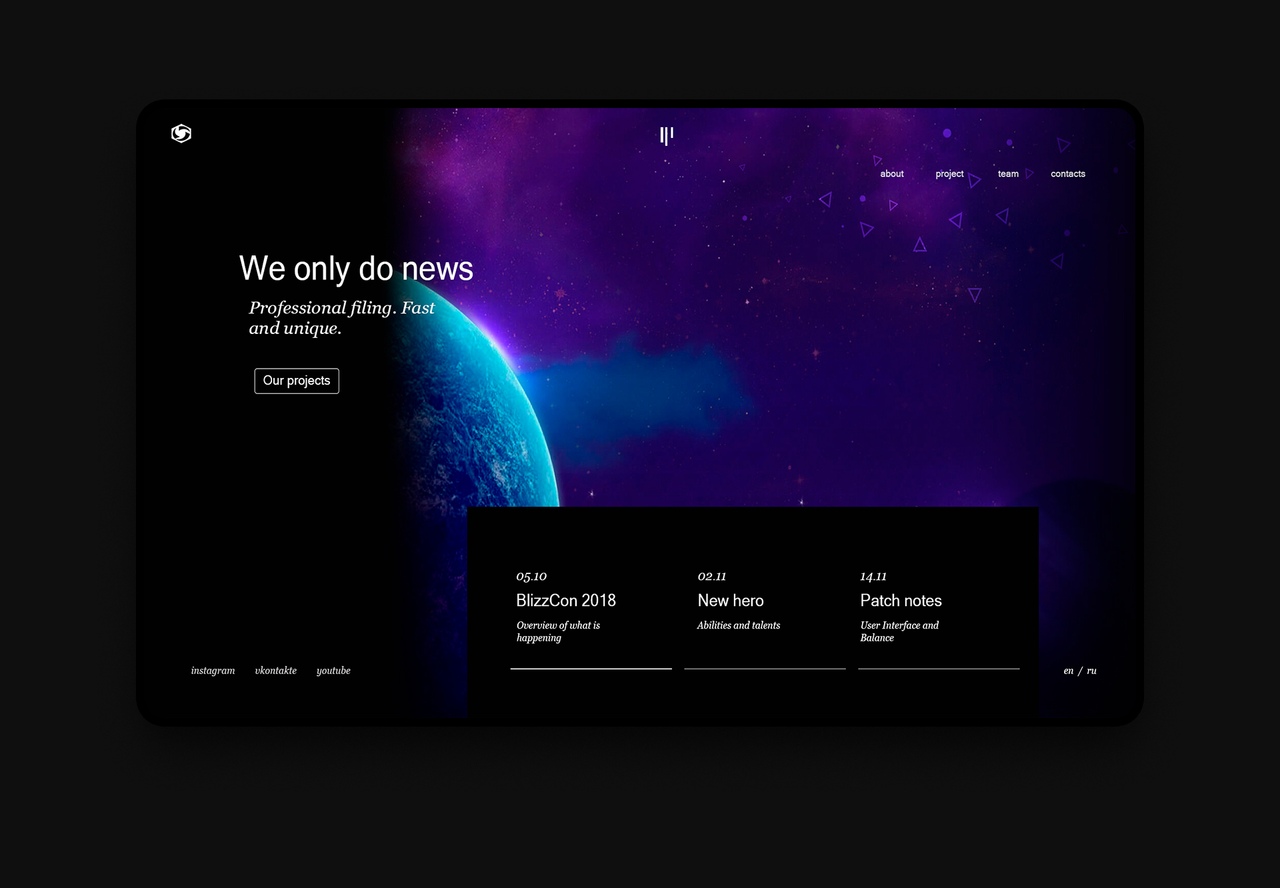Click the 14.11 date label

tap(873, 577)
